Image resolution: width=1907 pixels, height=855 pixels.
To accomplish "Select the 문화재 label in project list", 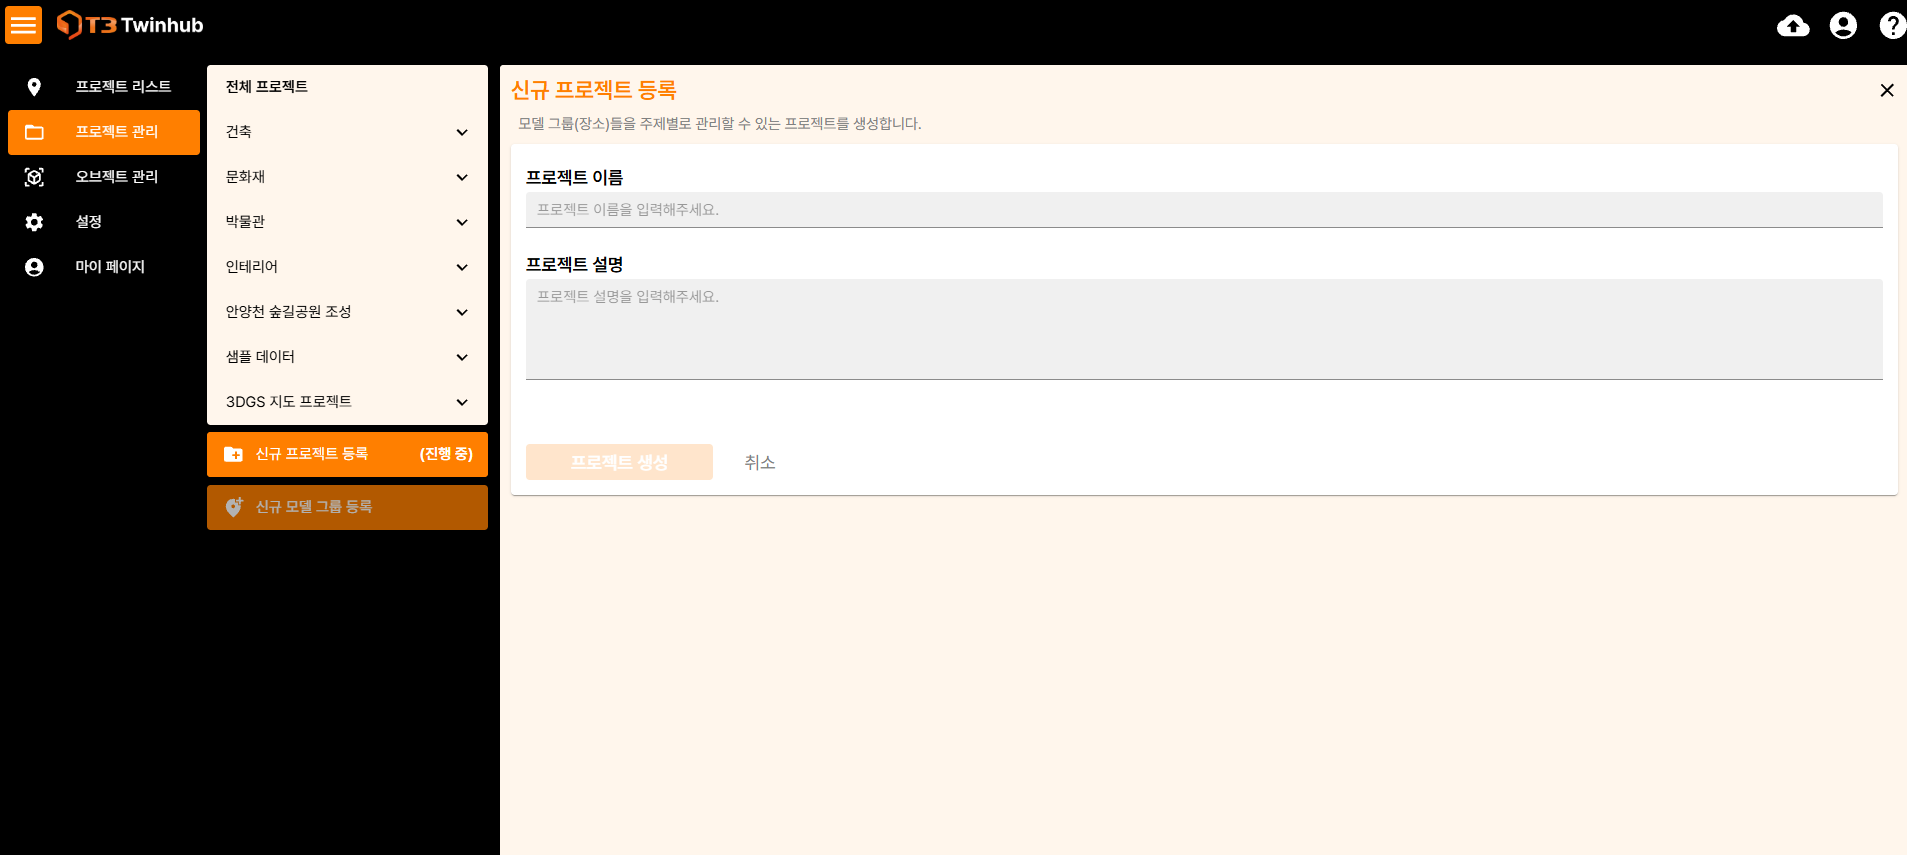I will point(246,177).
